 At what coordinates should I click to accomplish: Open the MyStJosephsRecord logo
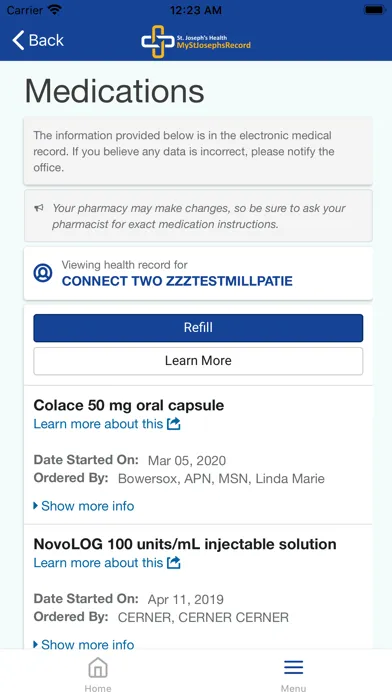(196, 41)
